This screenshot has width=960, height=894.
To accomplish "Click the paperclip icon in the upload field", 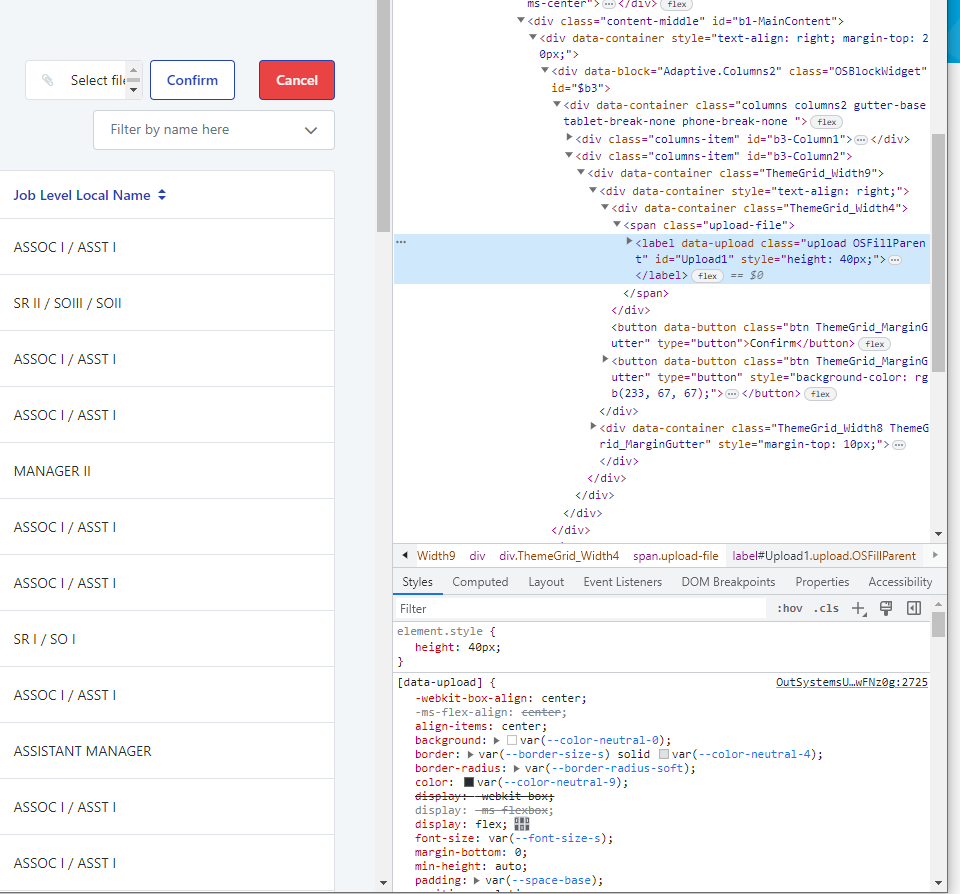I will tap(47, 80).
